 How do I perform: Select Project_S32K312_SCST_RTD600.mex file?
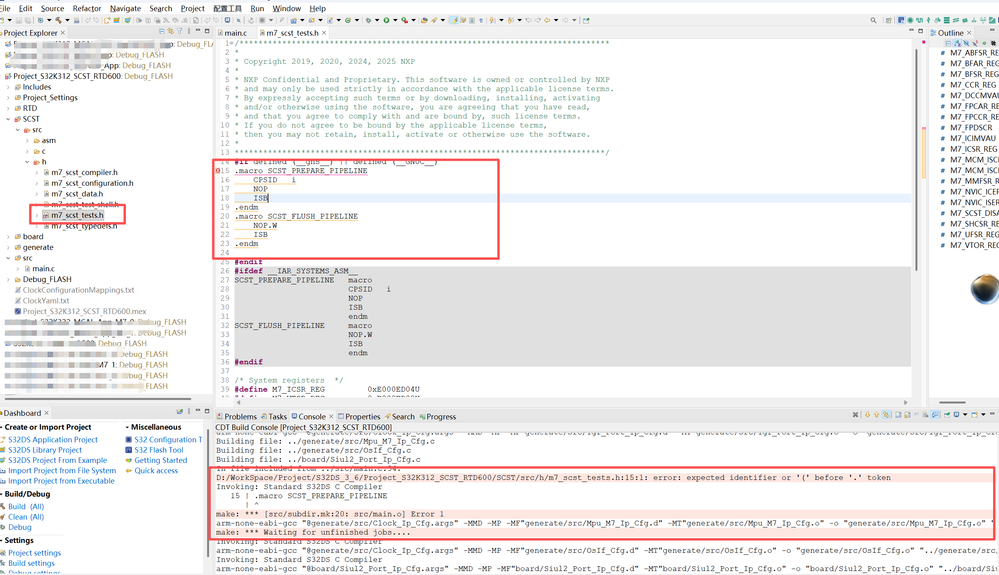tap(84, 311)
